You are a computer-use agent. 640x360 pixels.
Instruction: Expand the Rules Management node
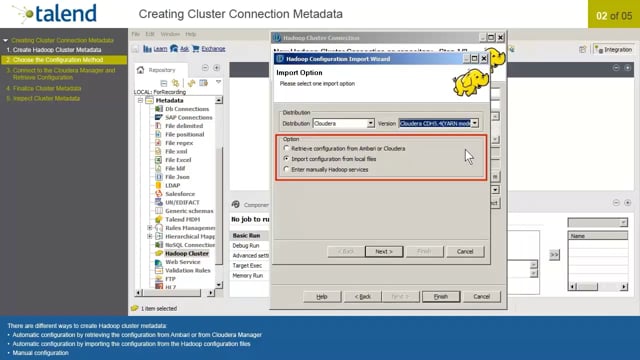149,228
